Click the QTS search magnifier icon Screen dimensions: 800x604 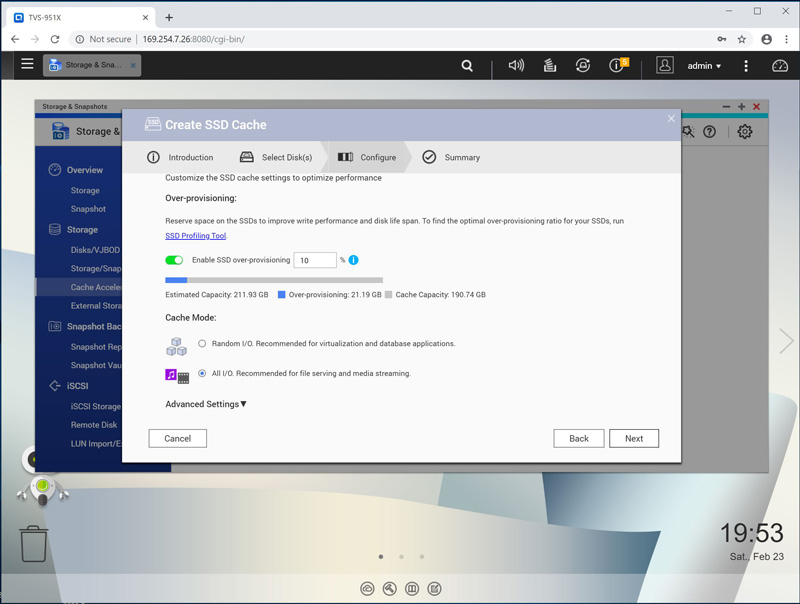point(467,65)
